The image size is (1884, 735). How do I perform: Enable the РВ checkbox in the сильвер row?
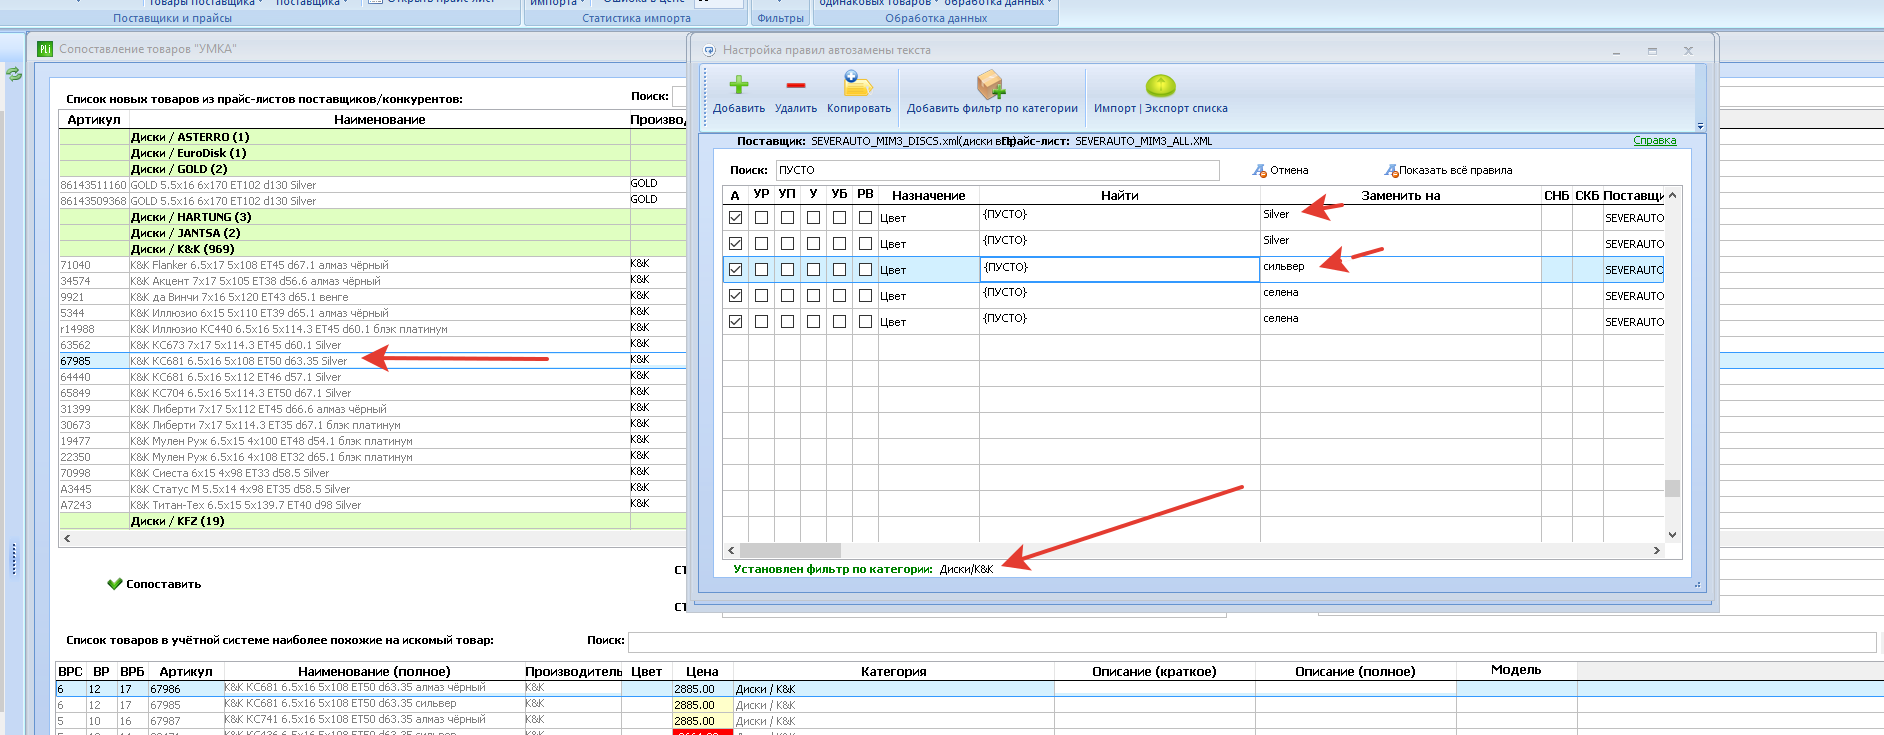(x=866, y=270)
